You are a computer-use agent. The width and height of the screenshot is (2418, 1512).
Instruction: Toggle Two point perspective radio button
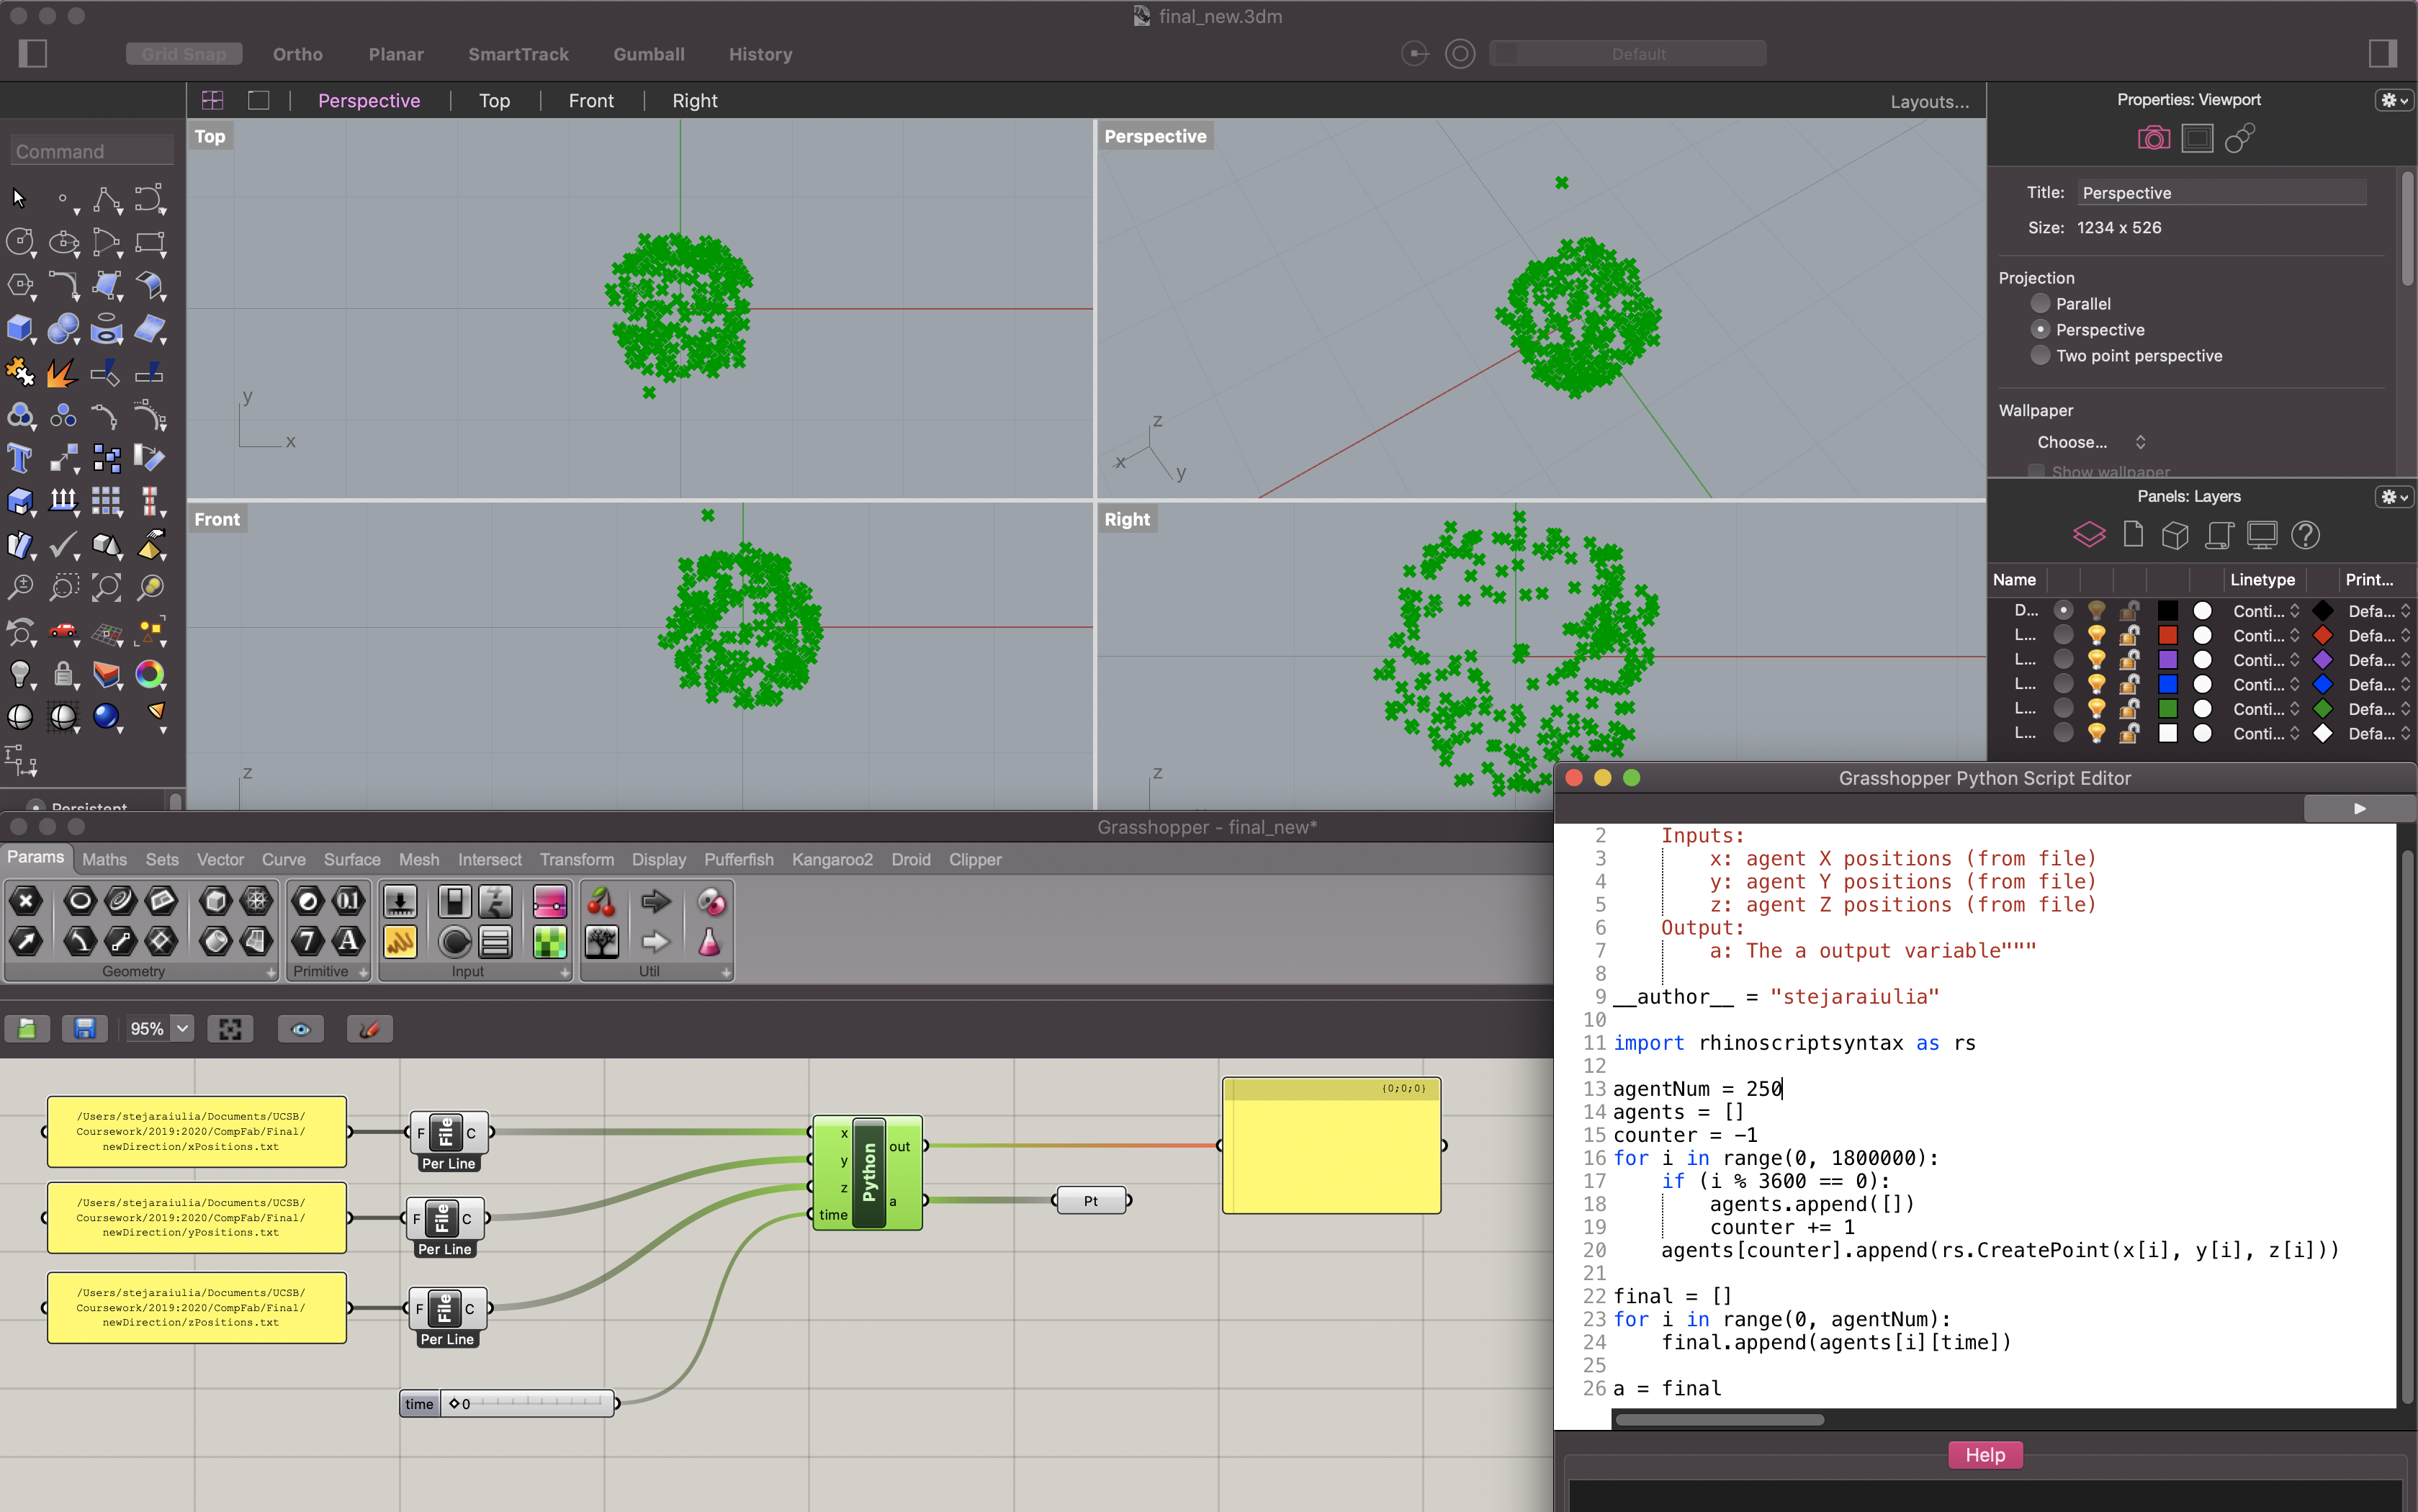[x=2040, y=356]
